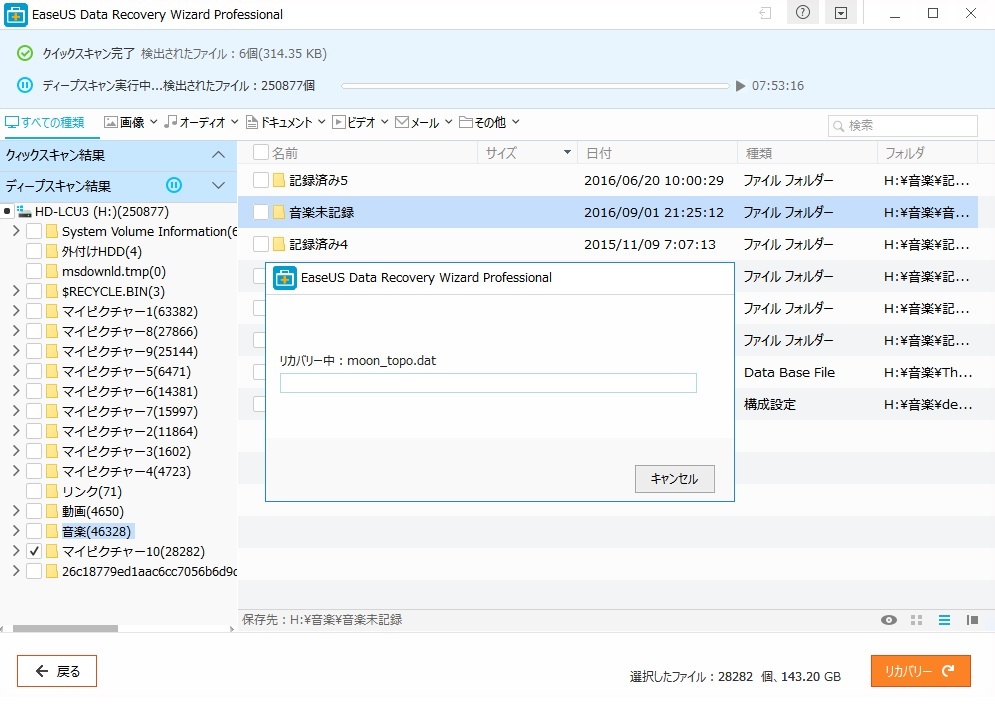This screenshot has height=724, width=995.
Task: Switch to list view
Action: [944, 620]
